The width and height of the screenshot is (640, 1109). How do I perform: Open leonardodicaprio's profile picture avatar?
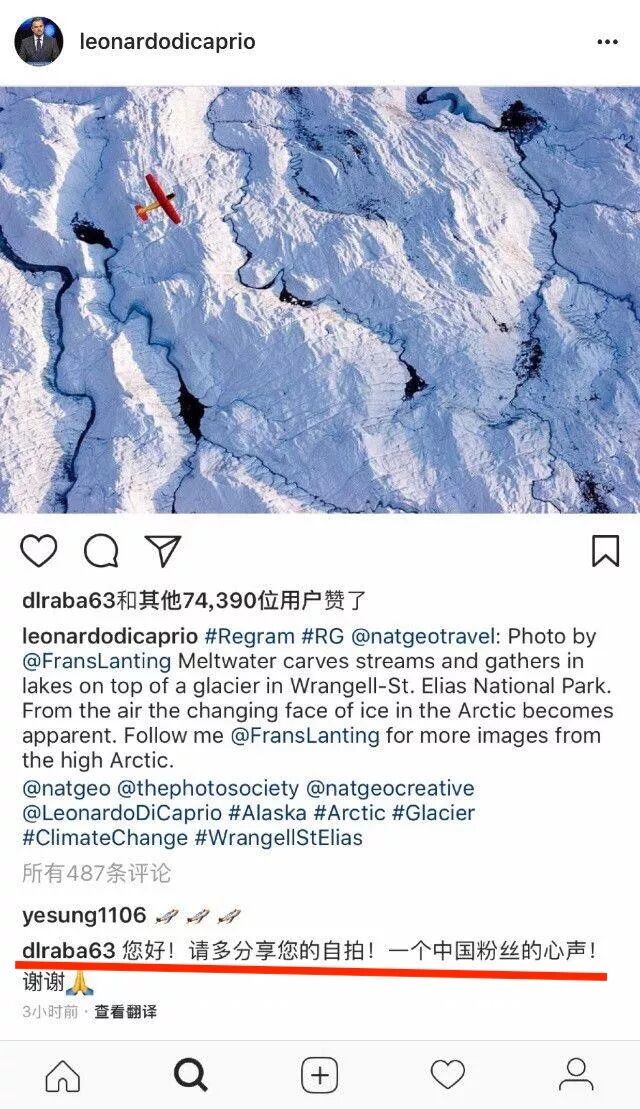click(x=39, y=41)
